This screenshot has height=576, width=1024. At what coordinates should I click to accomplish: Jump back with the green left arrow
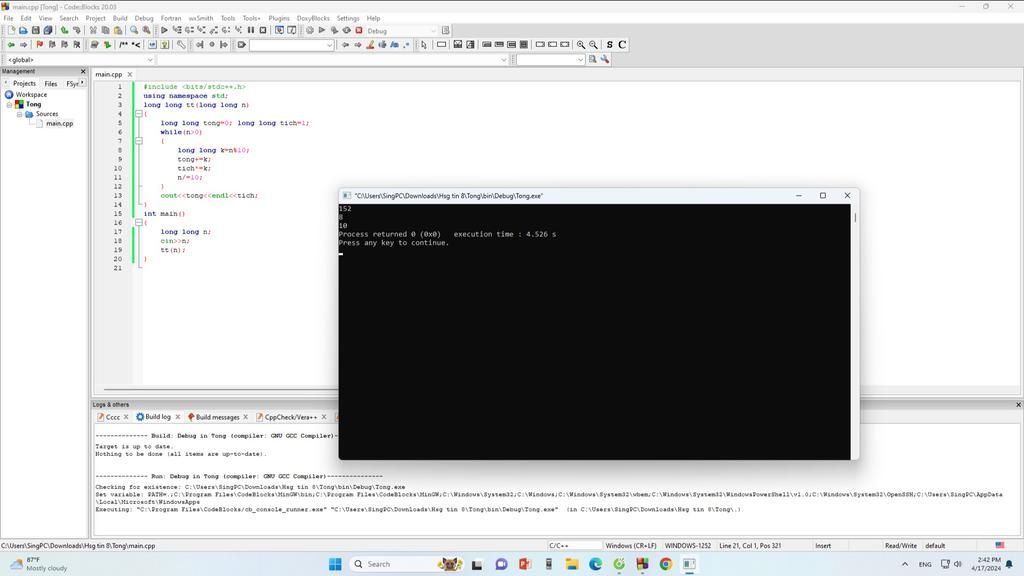pyautogui.click(x=11, y=44)
